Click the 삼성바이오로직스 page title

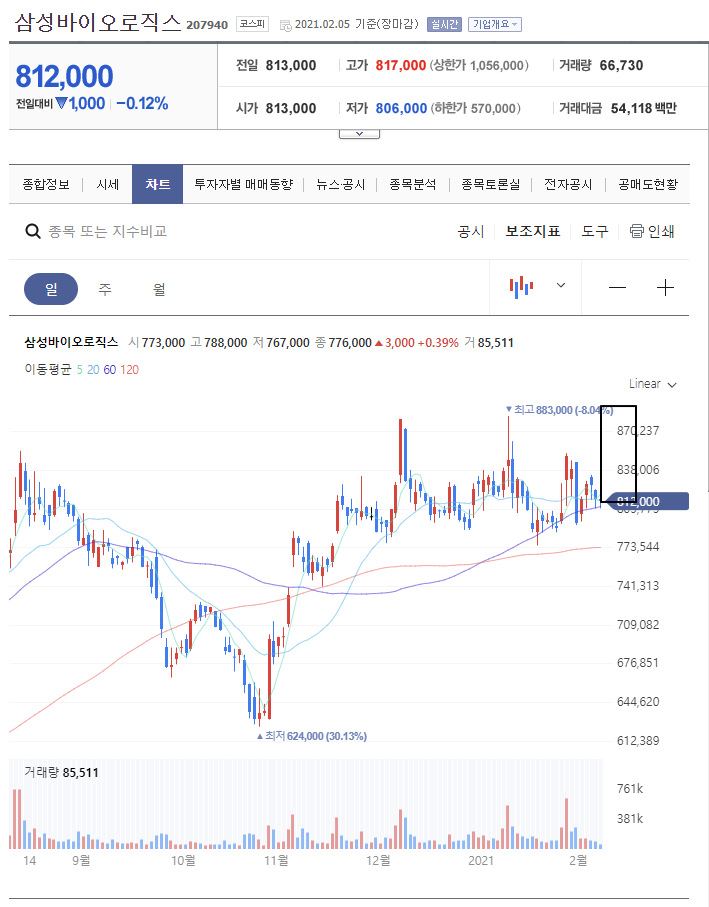click(x=98, y=23)
